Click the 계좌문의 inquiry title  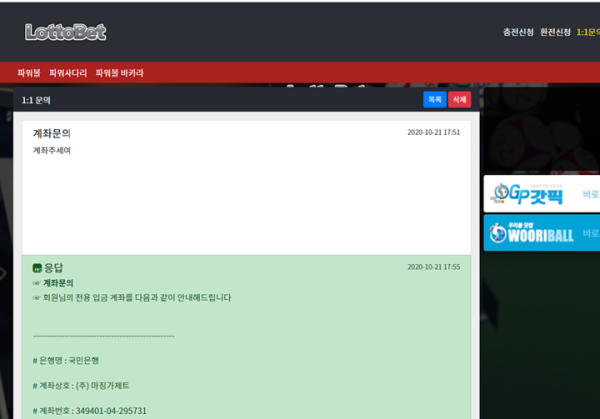(52, 133)
